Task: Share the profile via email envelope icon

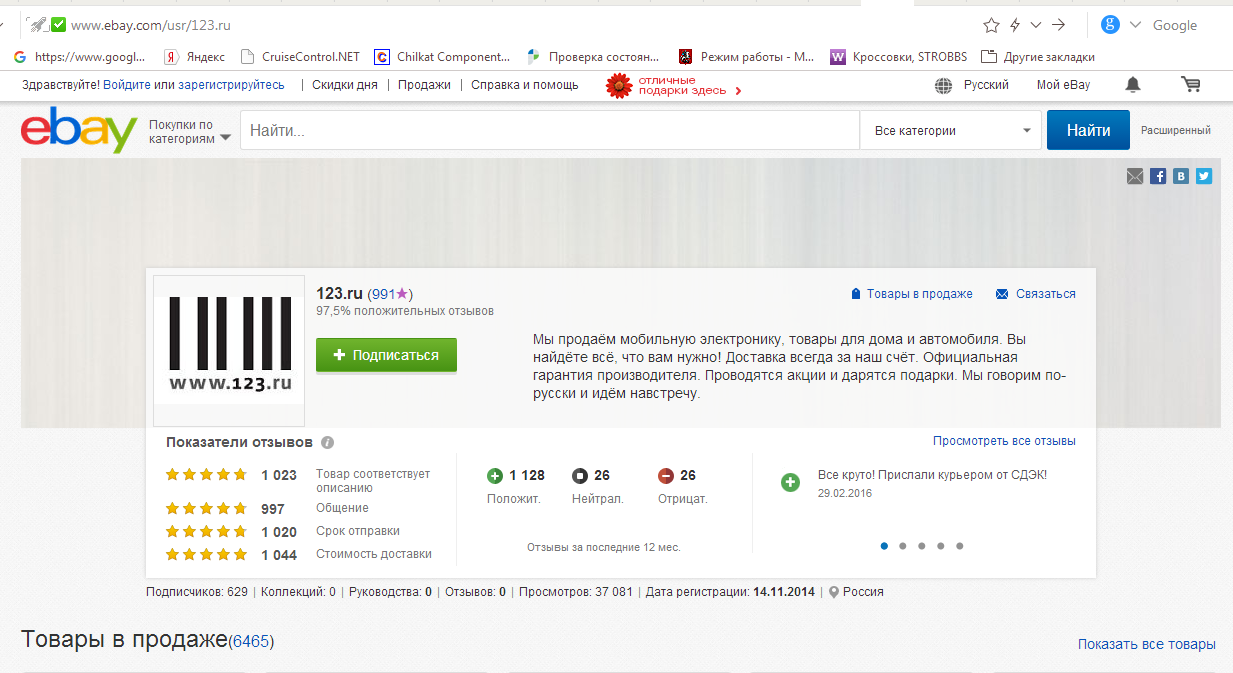Action: coord(1135,176)
